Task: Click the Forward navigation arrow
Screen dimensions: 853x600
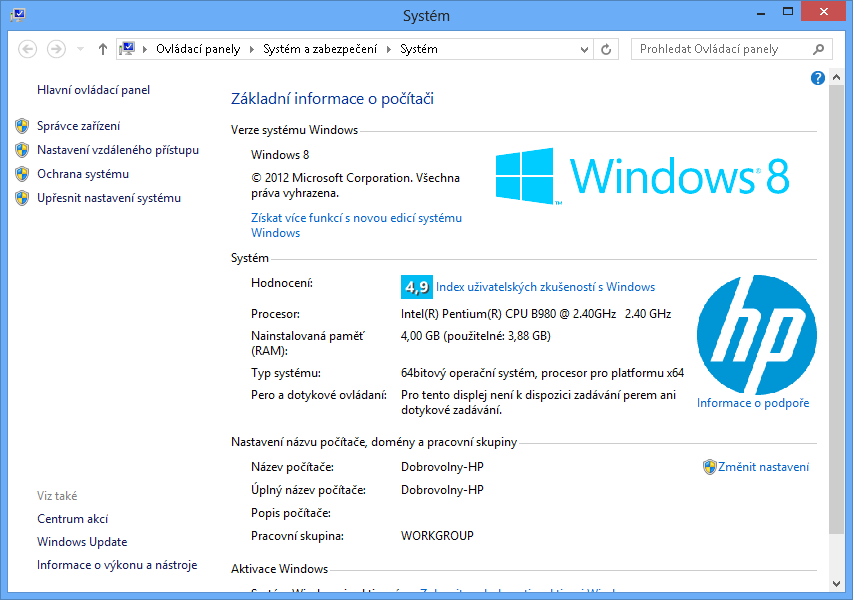Action: pos(56,50)
